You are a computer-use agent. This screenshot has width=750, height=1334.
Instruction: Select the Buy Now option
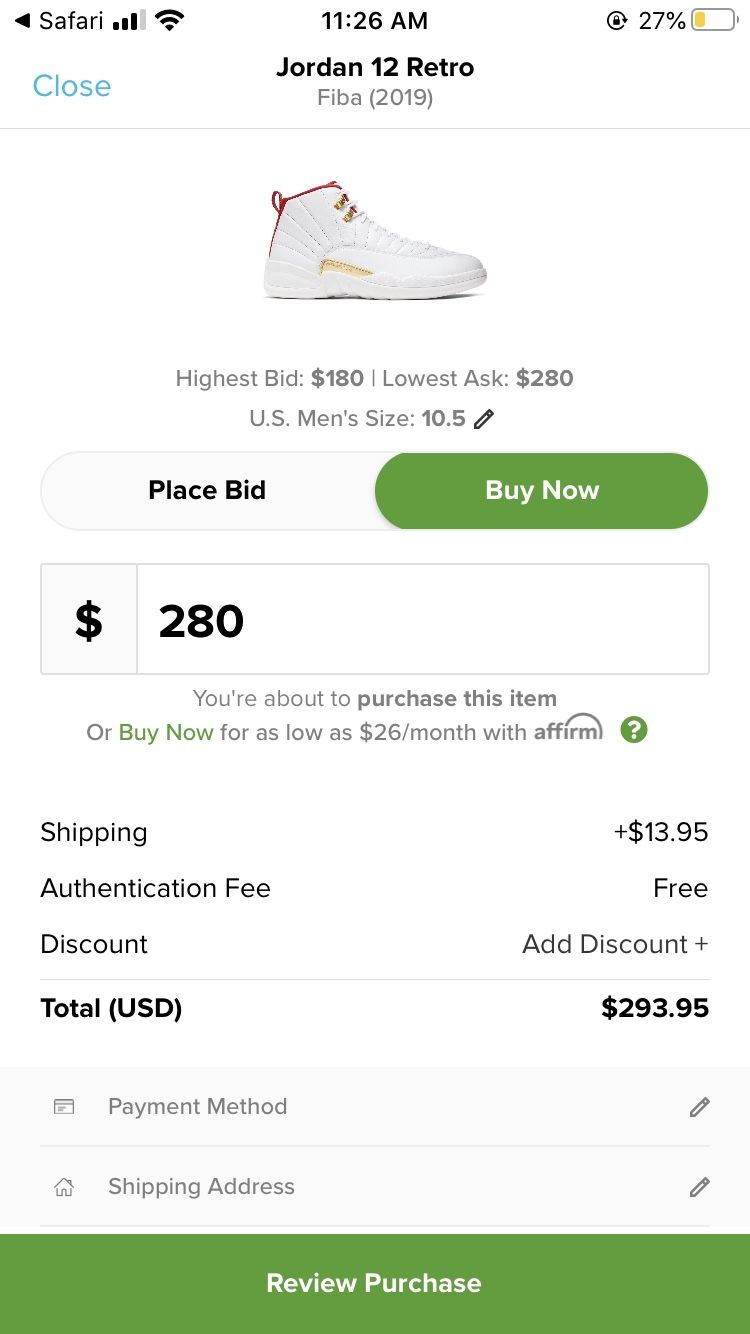pos(541,490)
